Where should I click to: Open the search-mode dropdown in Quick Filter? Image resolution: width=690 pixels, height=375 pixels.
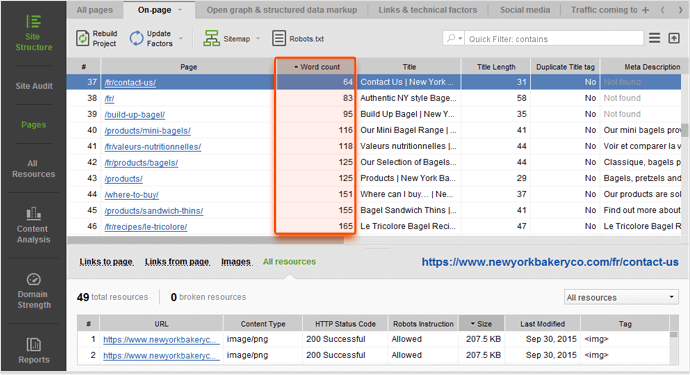click(x=455, y=38)
